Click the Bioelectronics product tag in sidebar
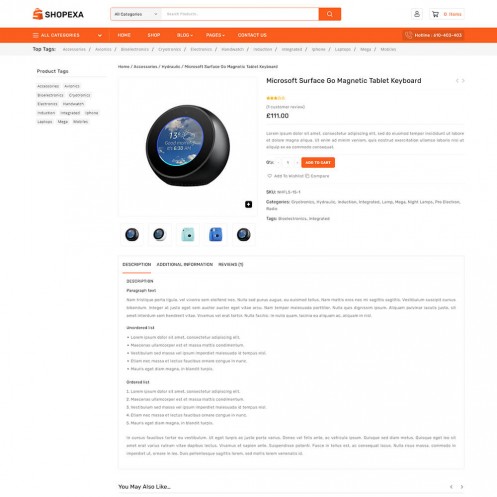This screenshot has height=497, width=497. coord(50,95)
